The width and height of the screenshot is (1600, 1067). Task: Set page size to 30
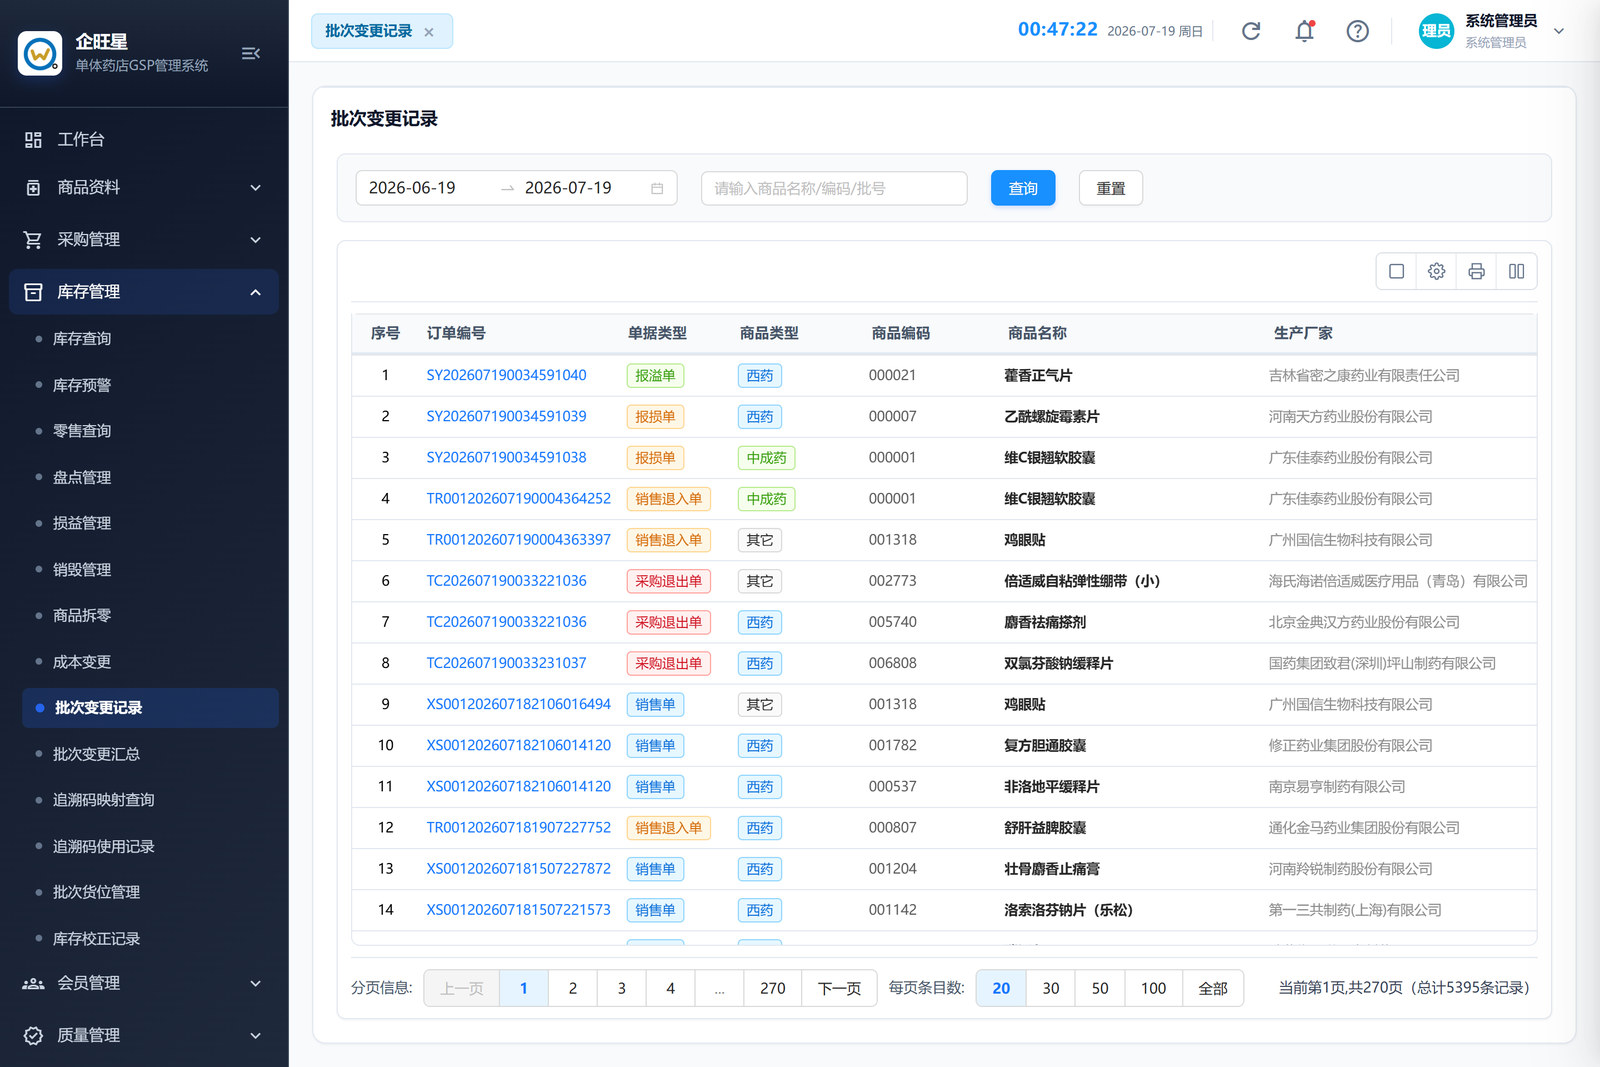[x=1051, y=988]
